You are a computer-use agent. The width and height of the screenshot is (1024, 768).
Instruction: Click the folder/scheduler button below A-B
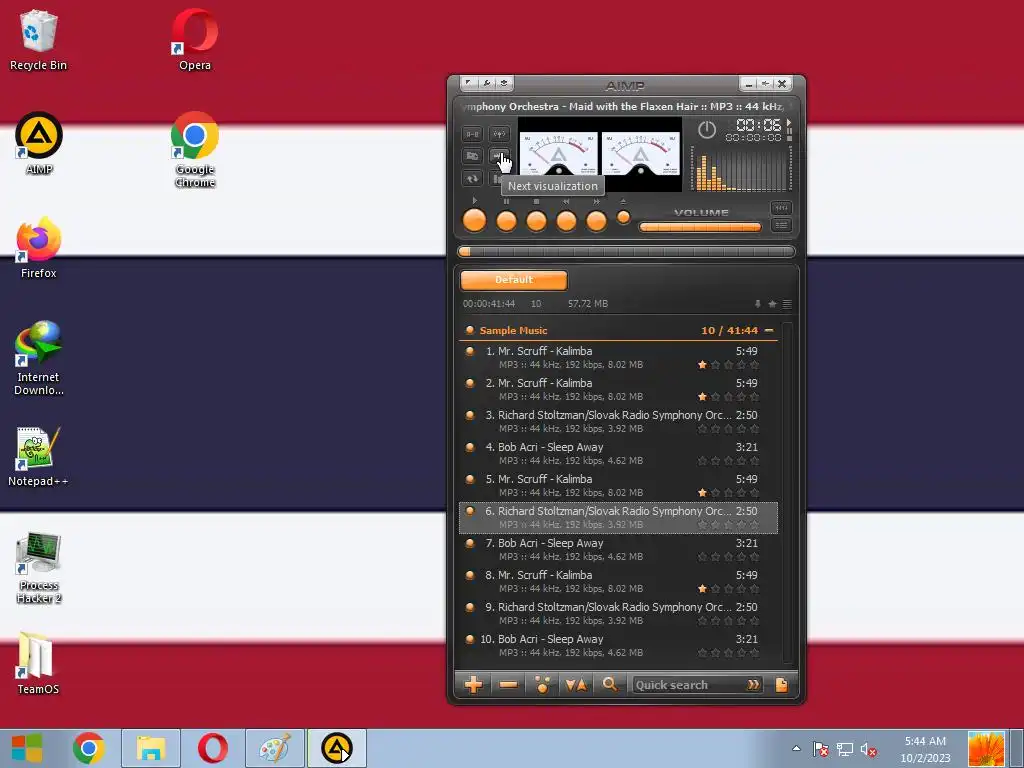tap(472, 156)
